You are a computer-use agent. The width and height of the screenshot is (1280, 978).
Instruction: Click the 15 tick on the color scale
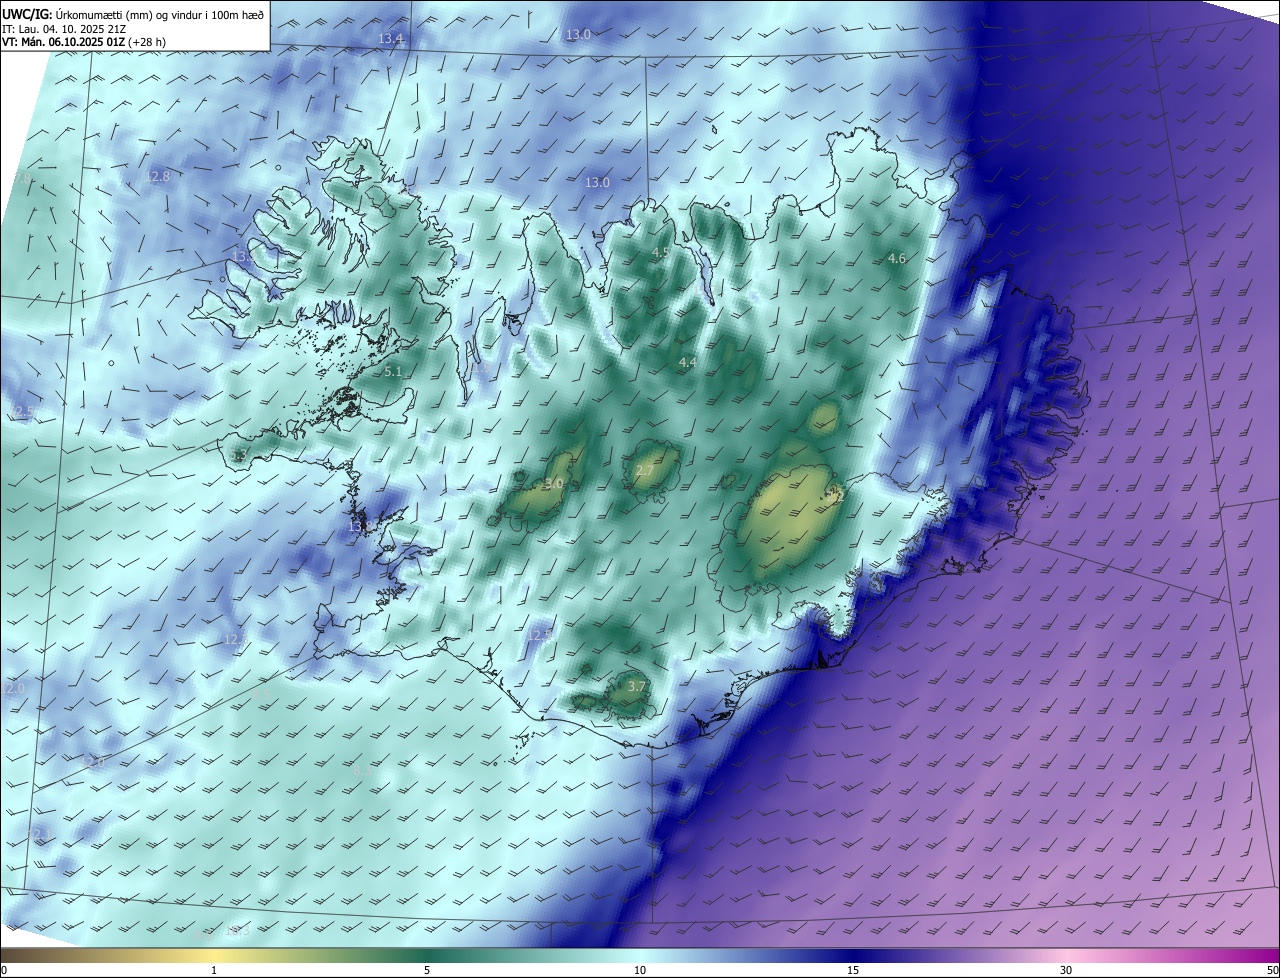pos(853,970)
